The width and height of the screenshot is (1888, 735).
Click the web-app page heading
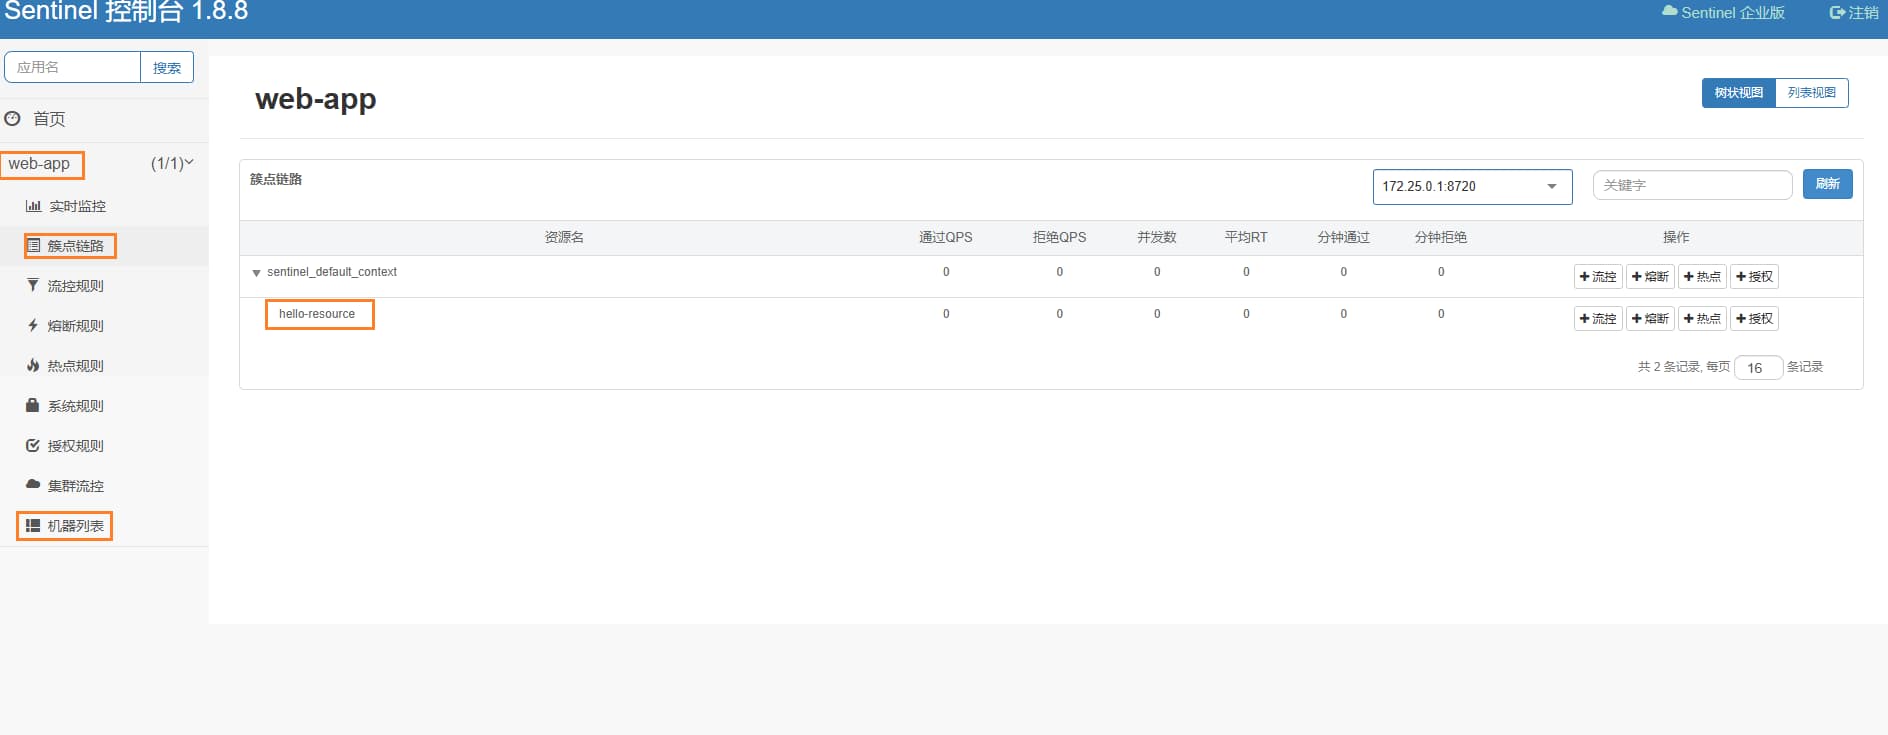(316, 99)
